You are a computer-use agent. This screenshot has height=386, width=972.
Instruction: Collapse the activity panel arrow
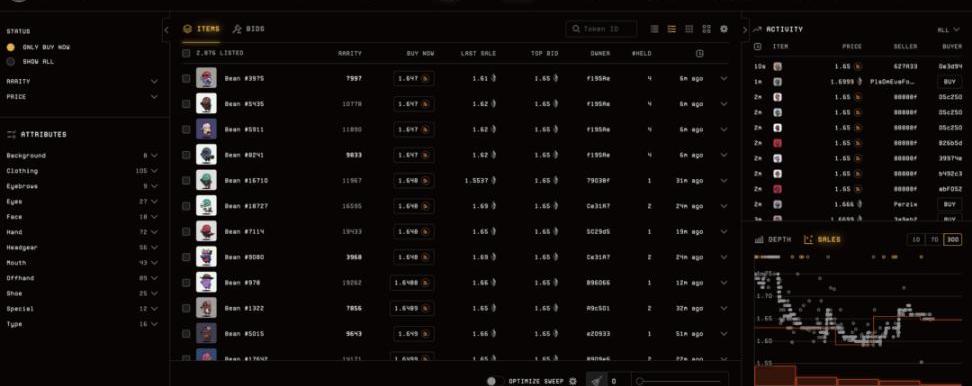(745, 29)
